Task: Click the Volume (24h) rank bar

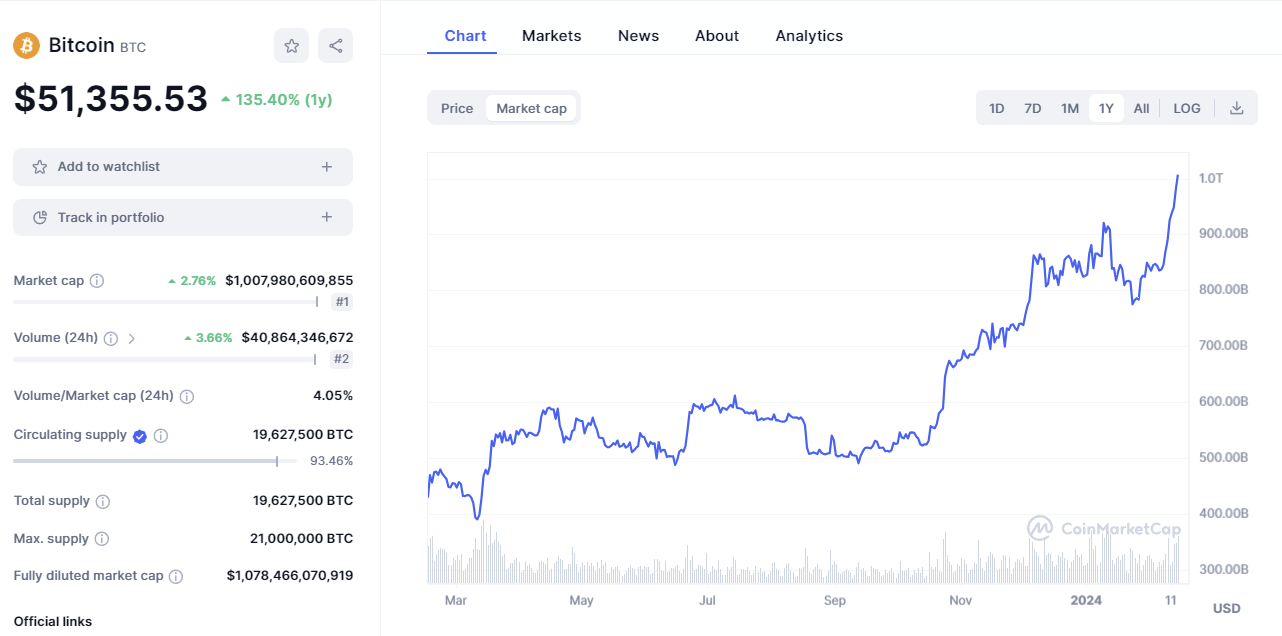Action: pyautogui.click(x=166, y=359)
